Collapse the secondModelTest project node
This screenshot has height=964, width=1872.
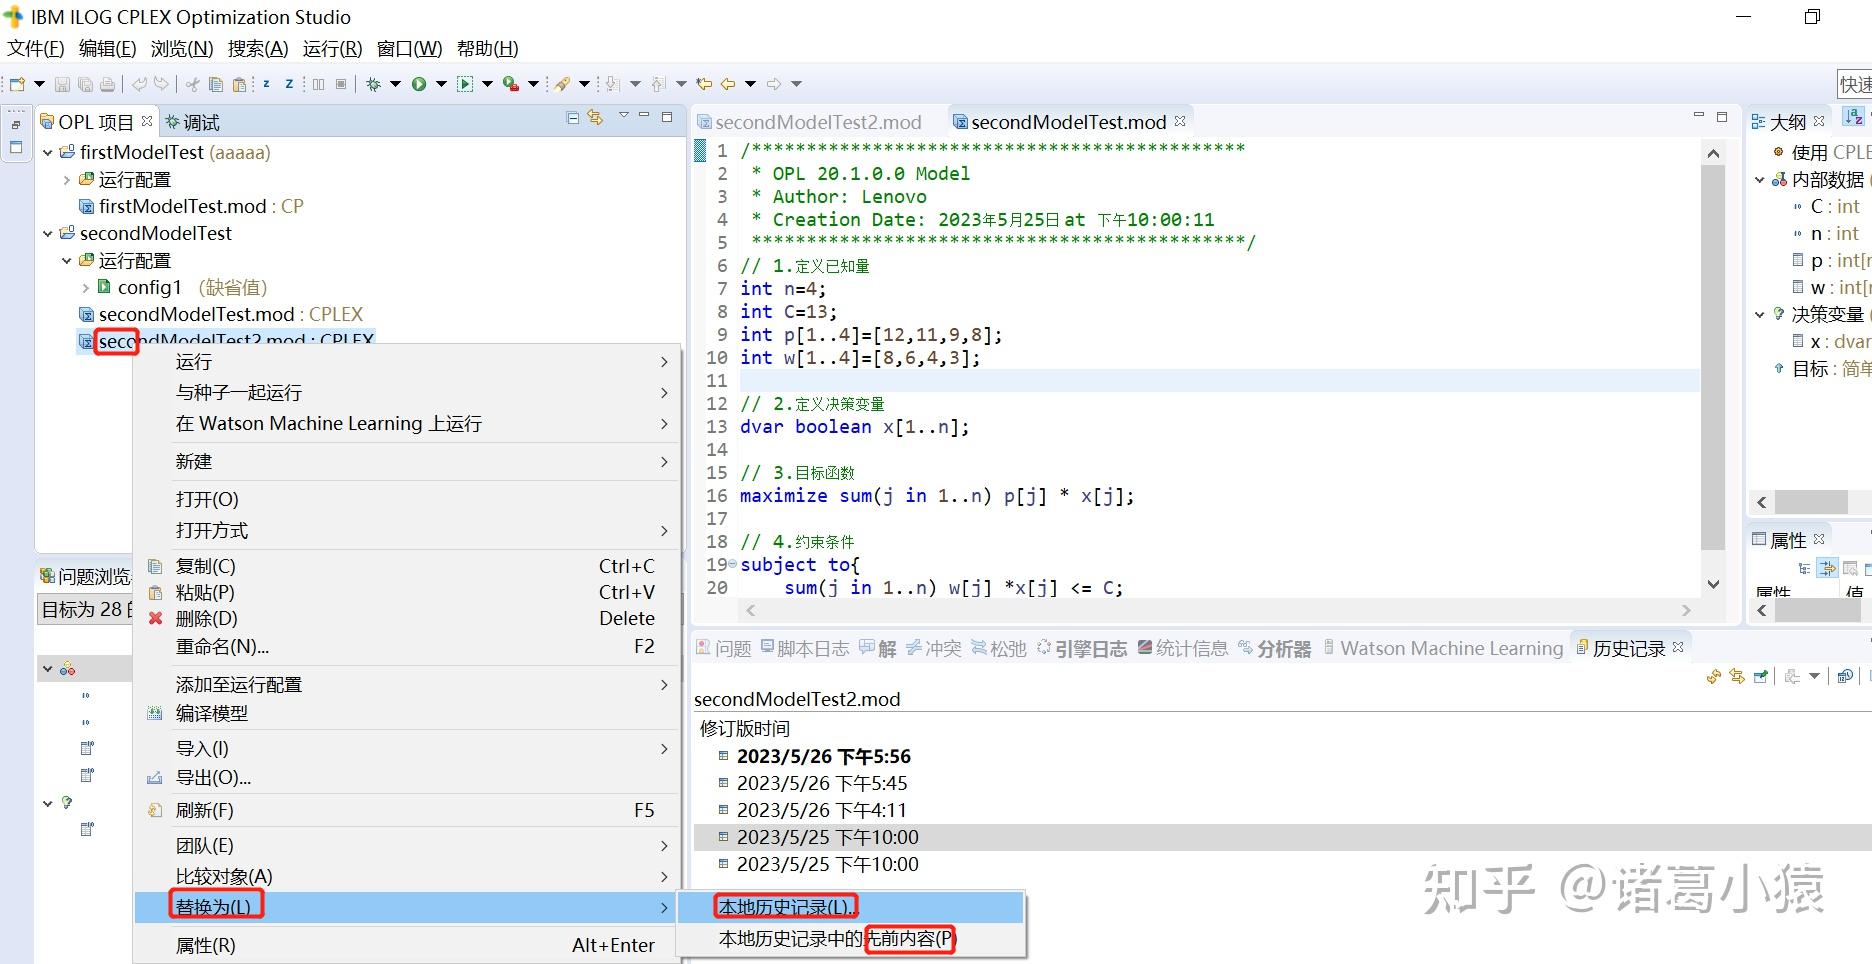click(x=47, y=233)
